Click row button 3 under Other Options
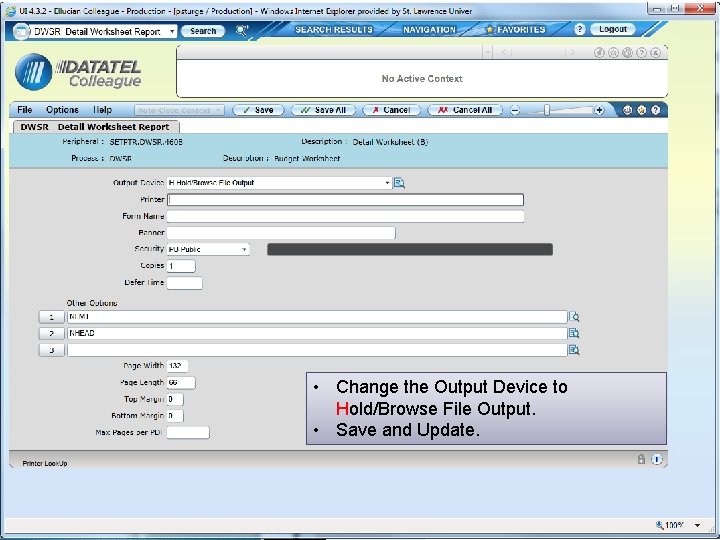Viewport: 720px width, 540px height. 51,350
